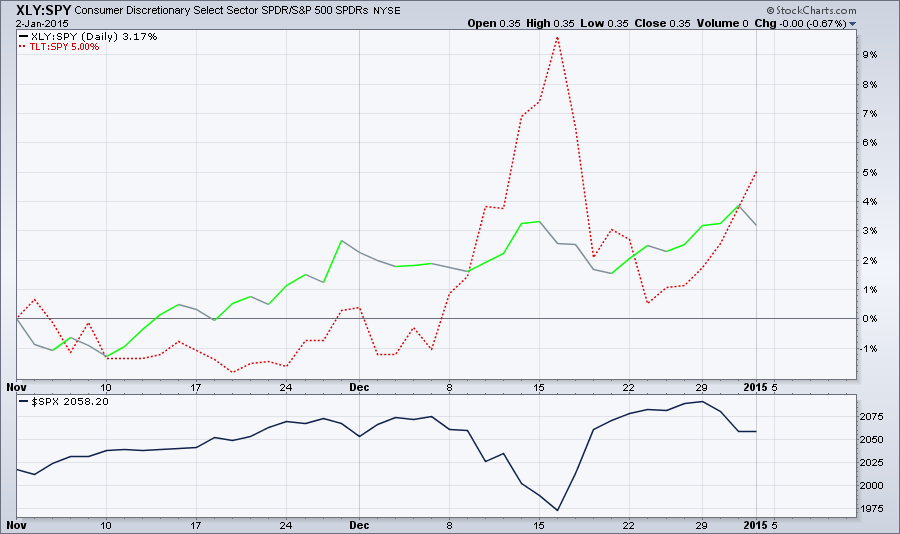Click the Close 0.35 value
900x534 pixels.
pos(662,24)
